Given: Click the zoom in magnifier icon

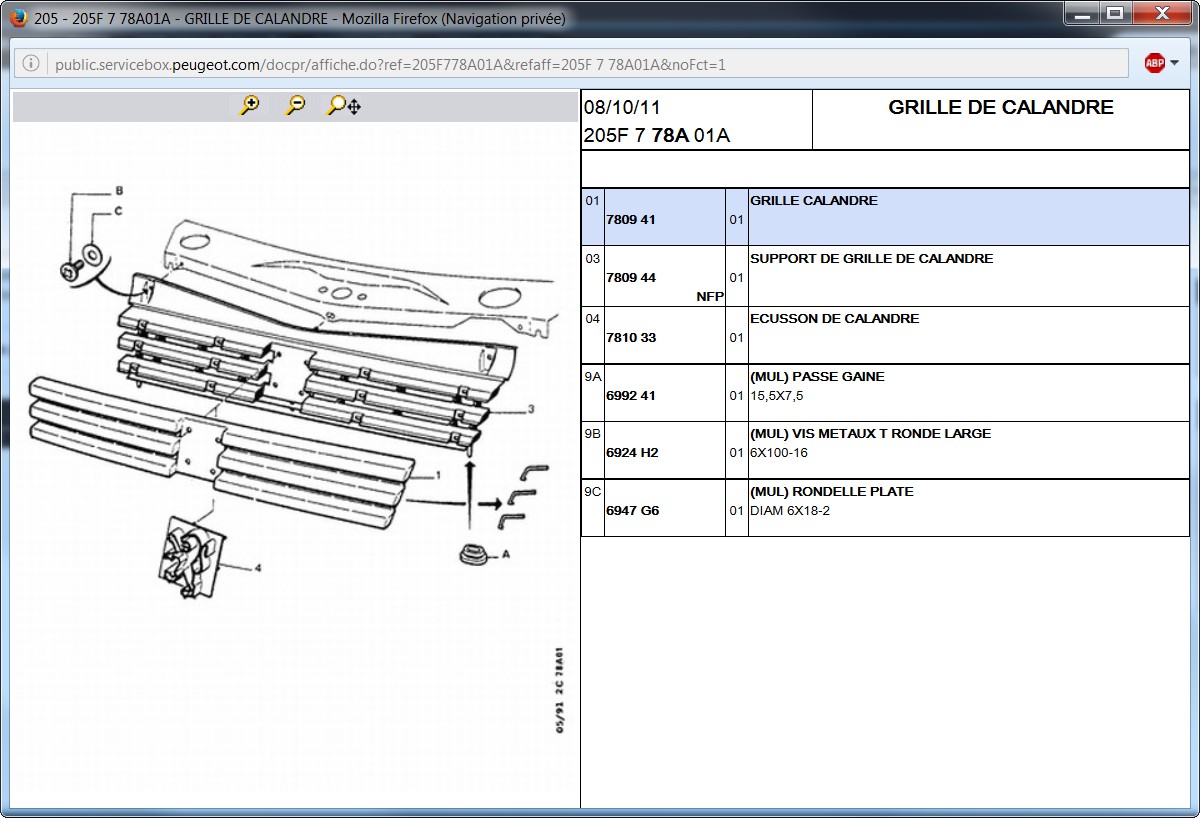Looking at the screenshot, I should pyautogui.click(x=249, y=105).
